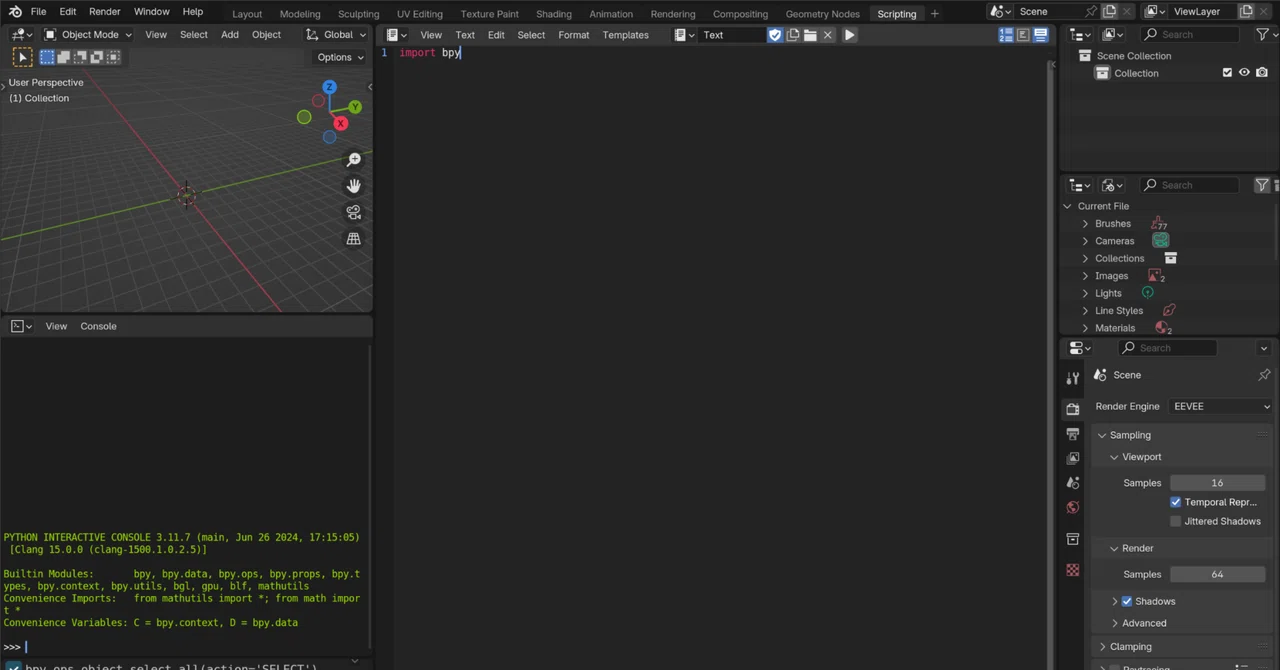Expand Brushes in data browser
Viewport: 1280px width, 670px height.
1085,224
